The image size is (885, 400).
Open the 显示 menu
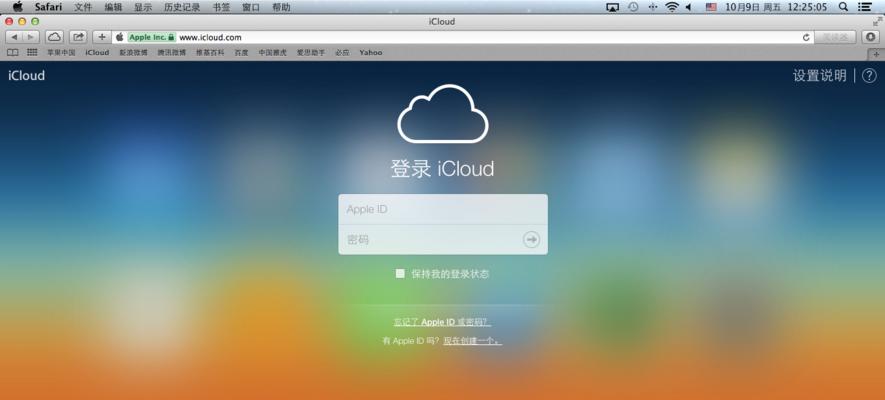click(143, 7)
